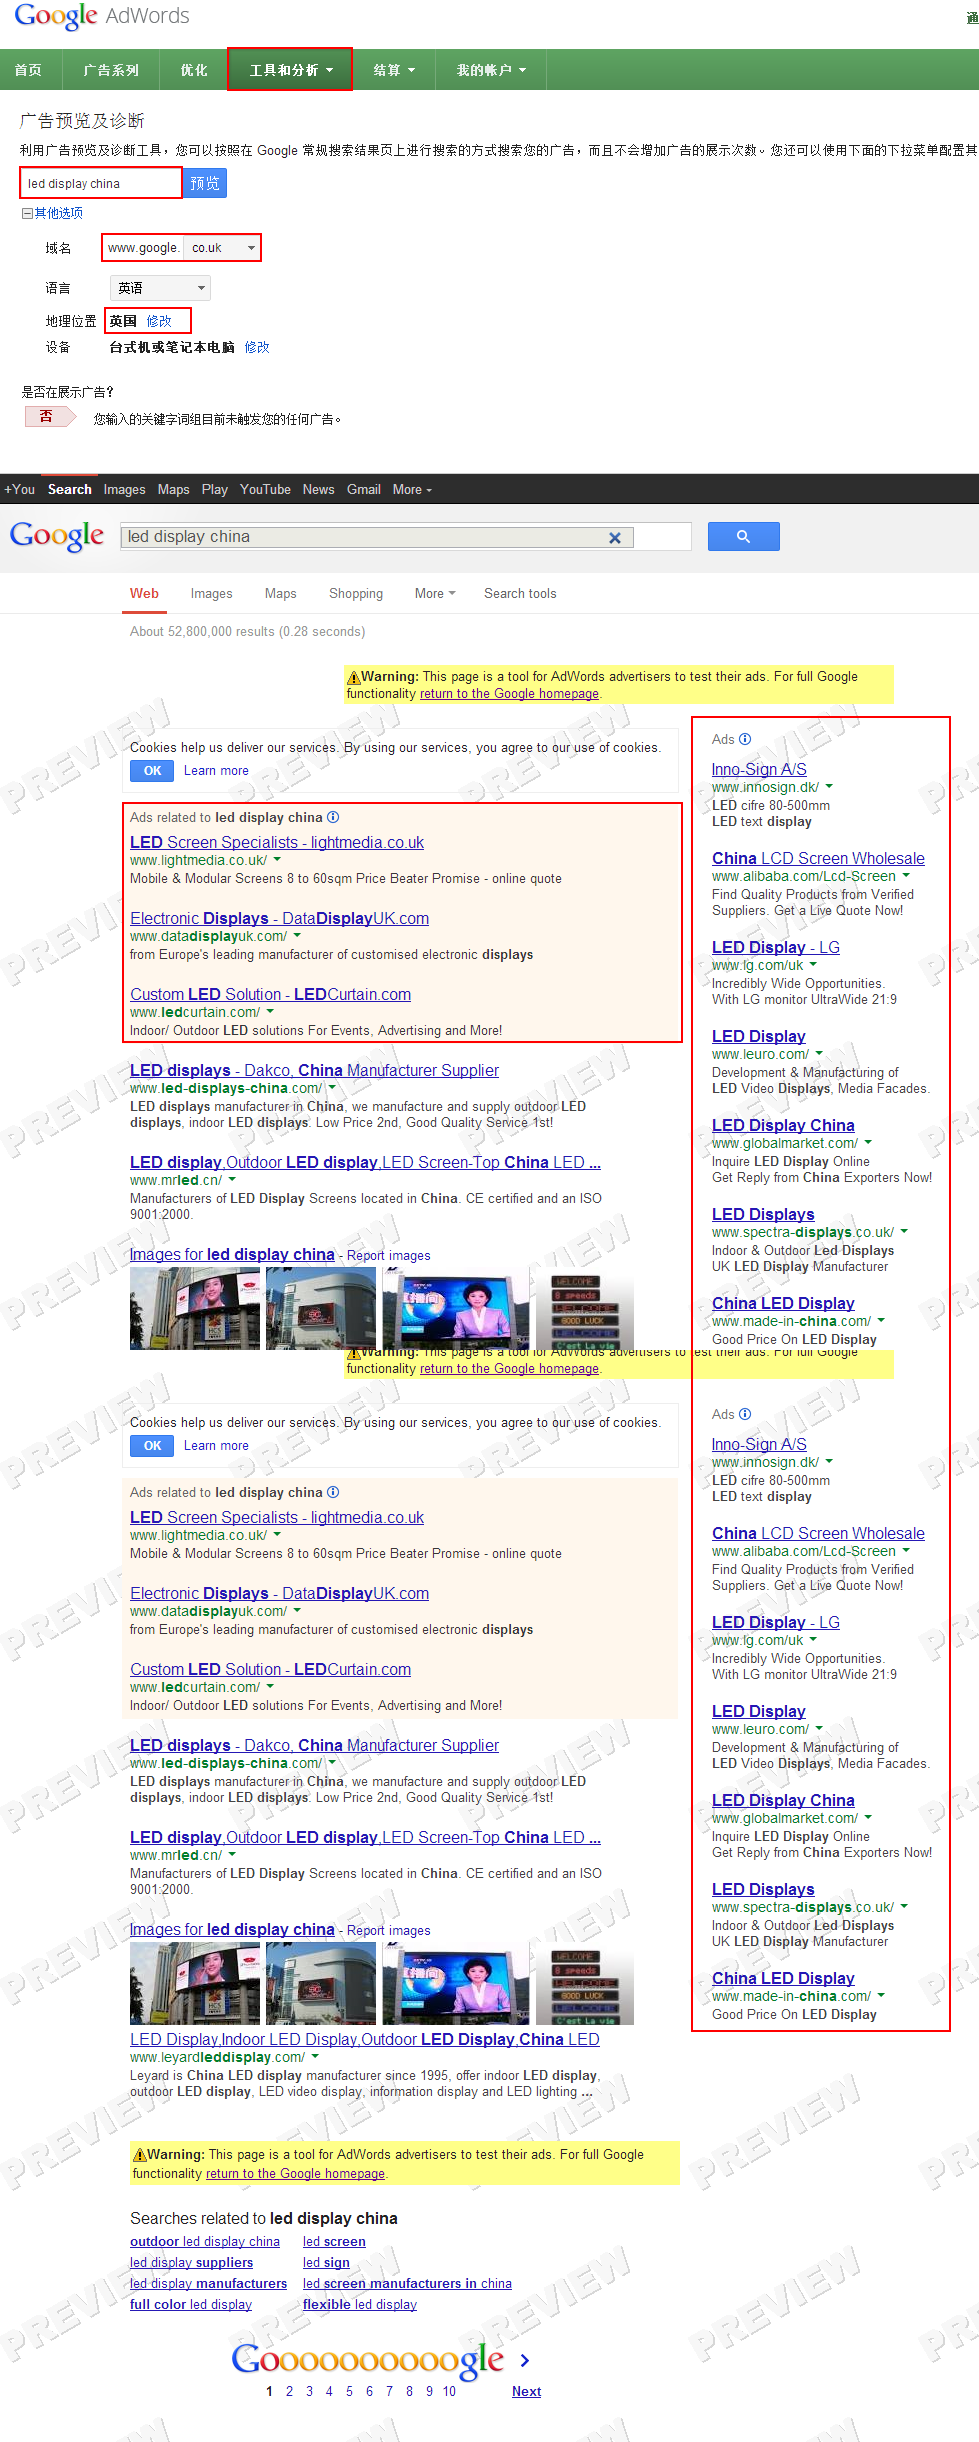Open Images in the black Google bar

point(124,489)
